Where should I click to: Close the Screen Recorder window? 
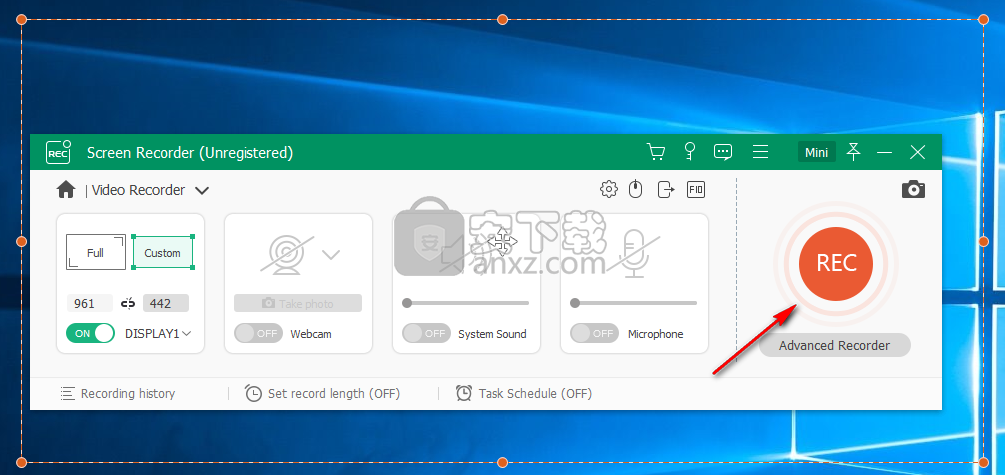[918, 152]
